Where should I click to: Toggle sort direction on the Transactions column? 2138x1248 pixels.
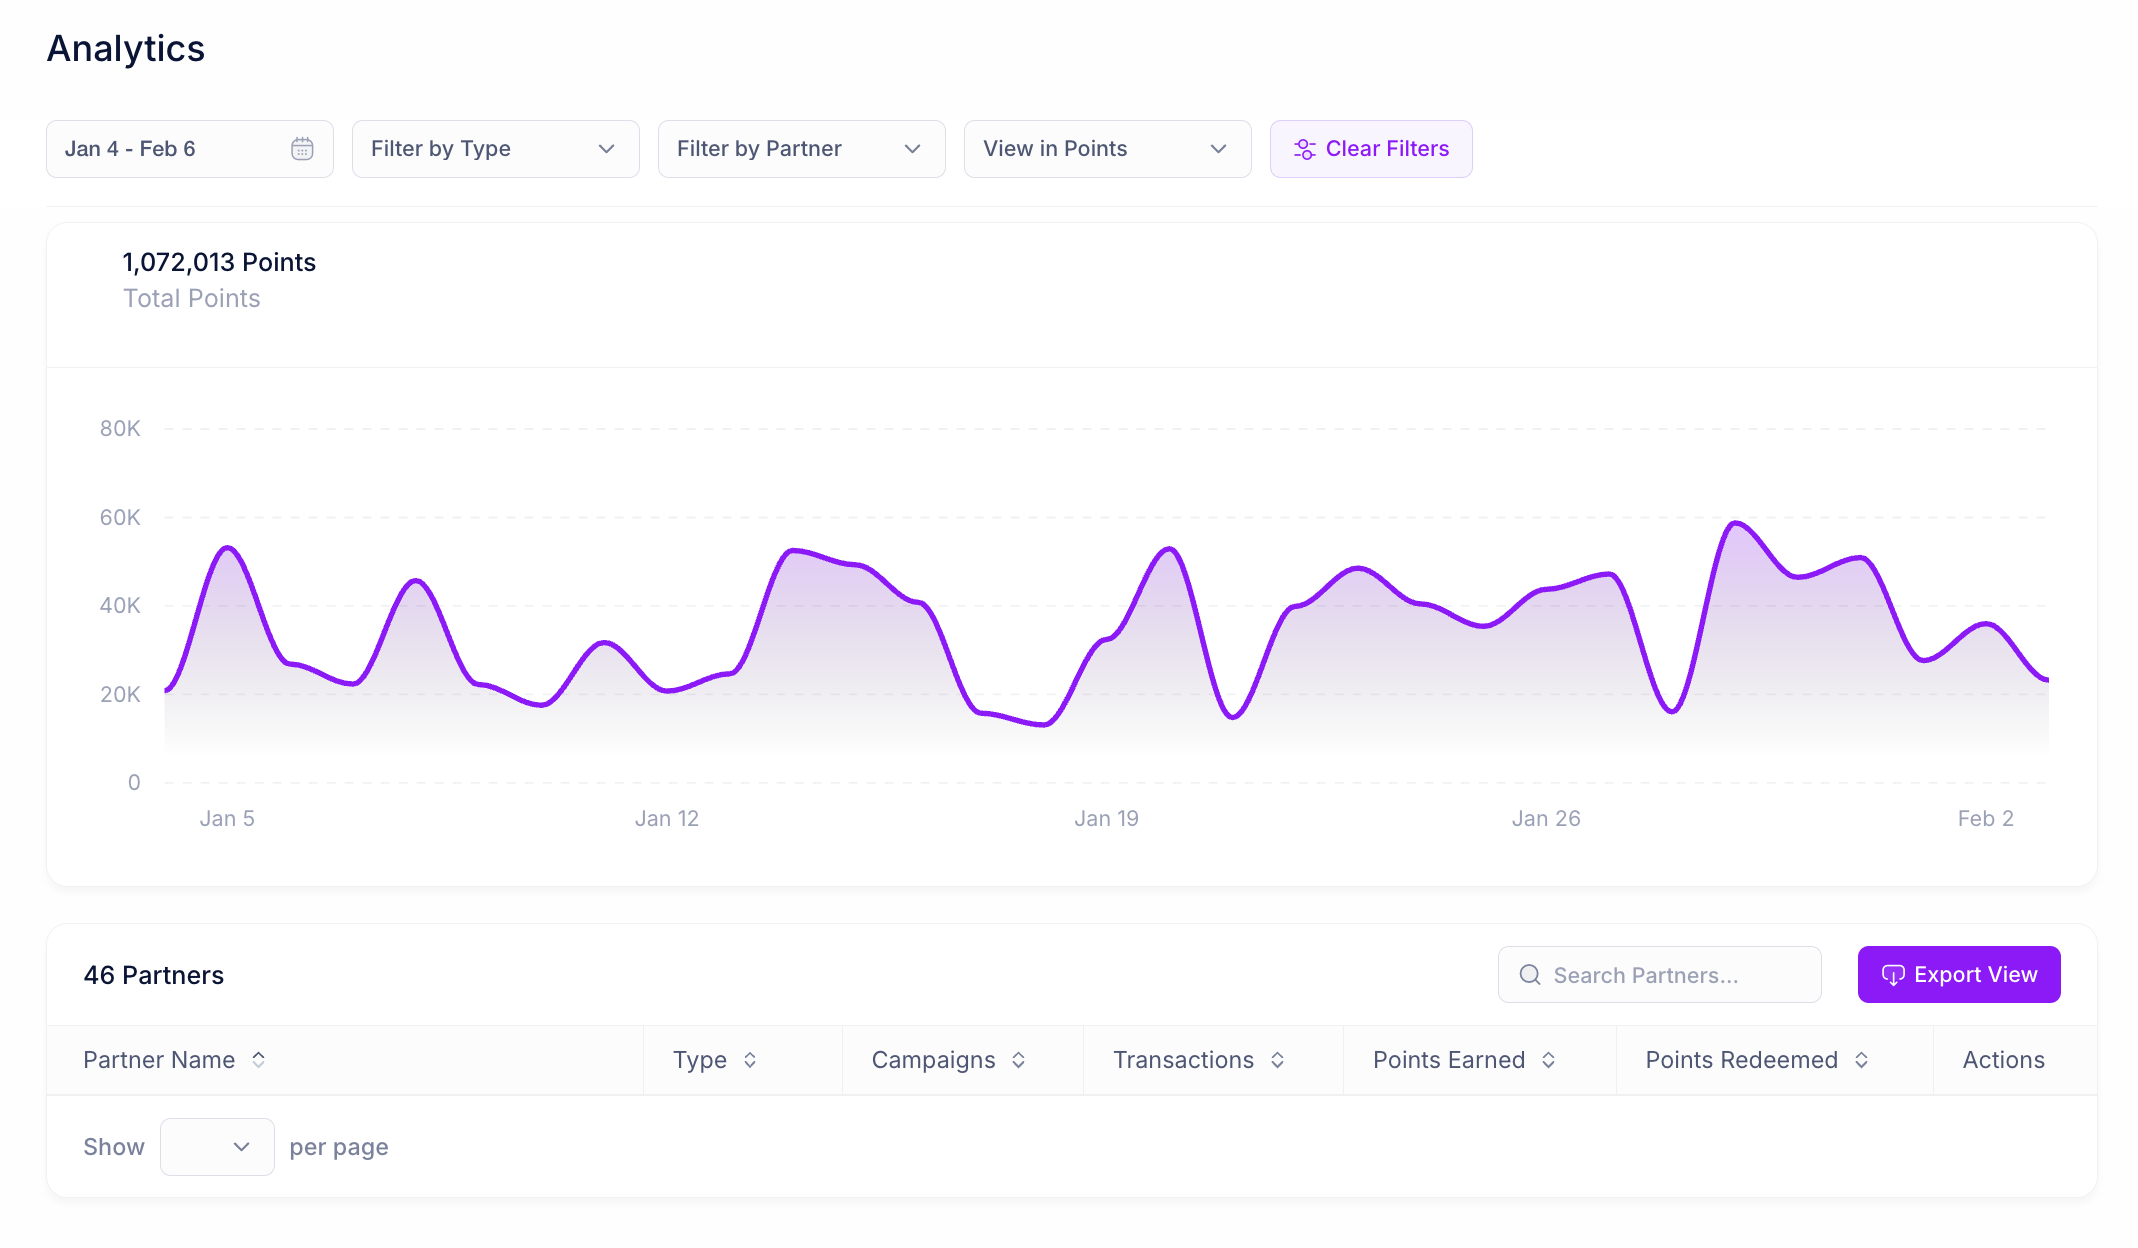(x=1277, y=1059)
